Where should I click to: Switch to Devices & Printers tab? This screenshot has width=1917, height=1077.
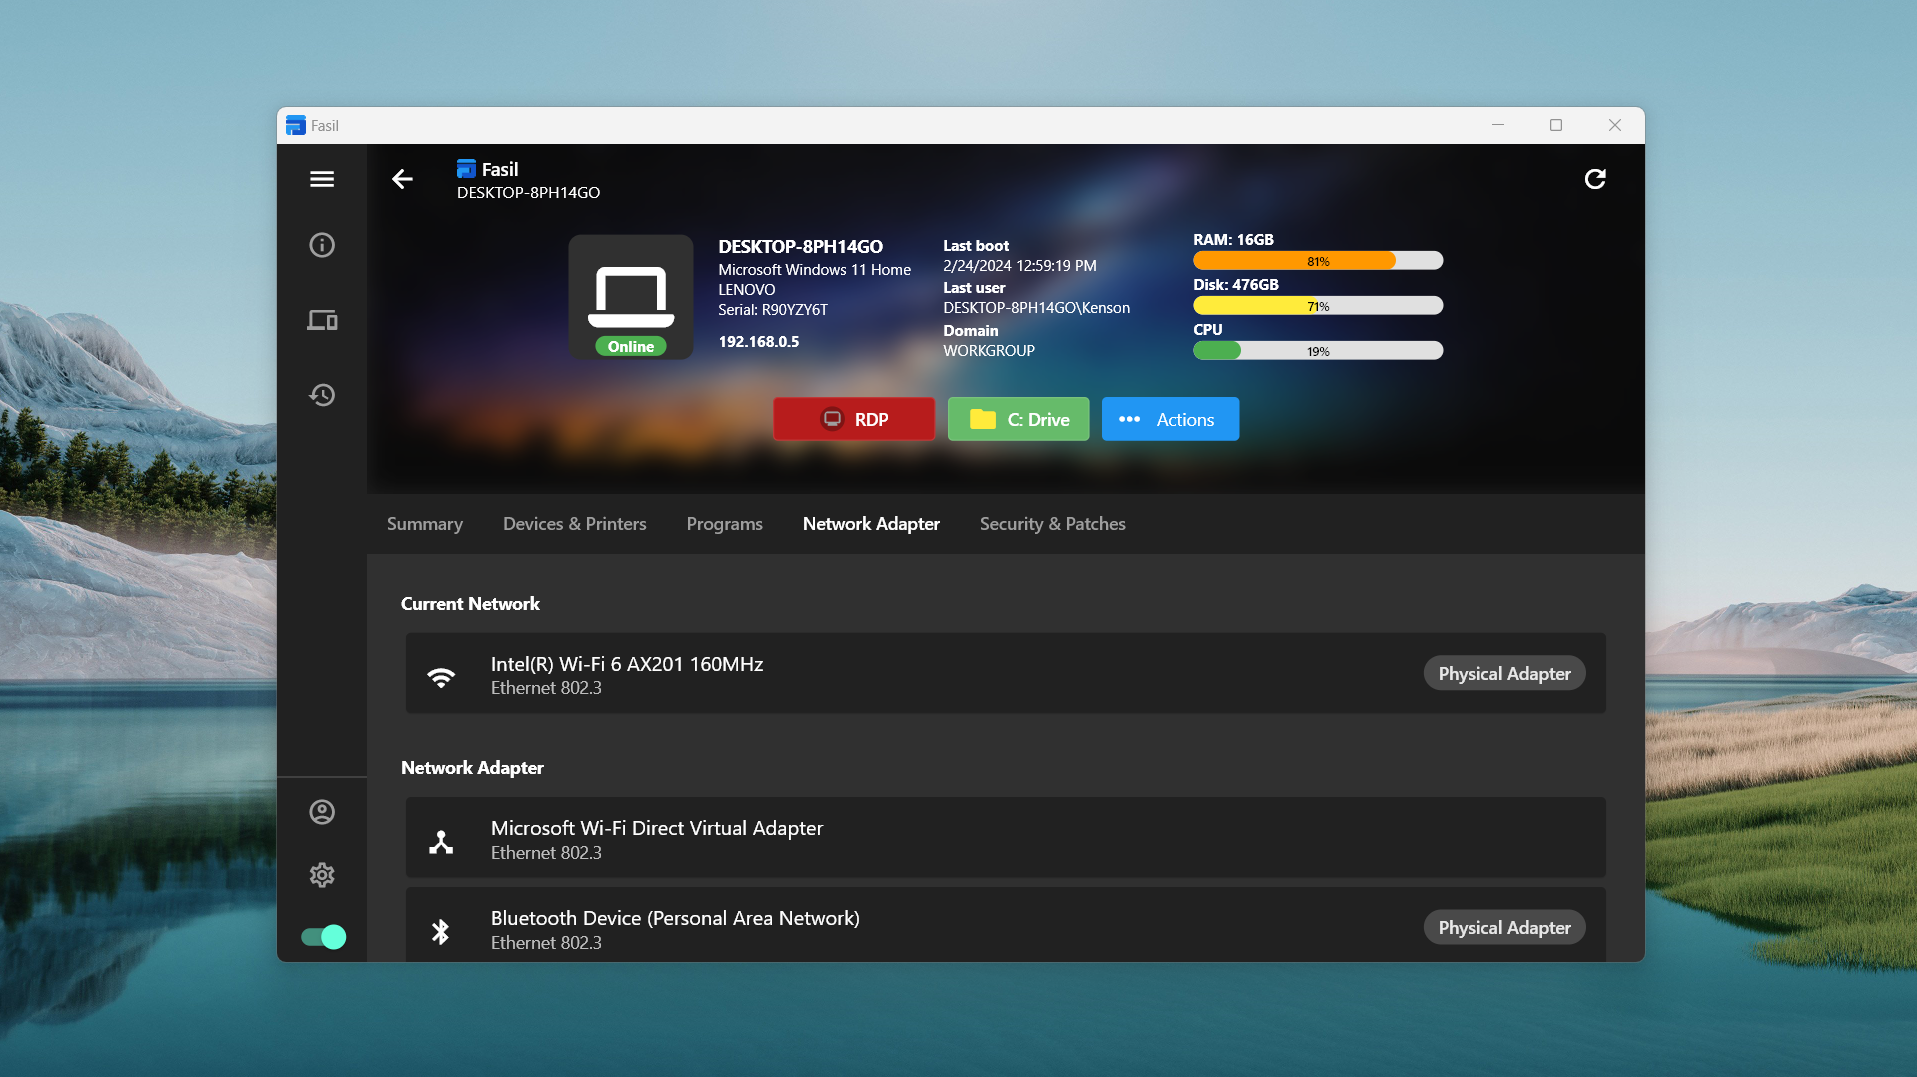tap(575, 524)
